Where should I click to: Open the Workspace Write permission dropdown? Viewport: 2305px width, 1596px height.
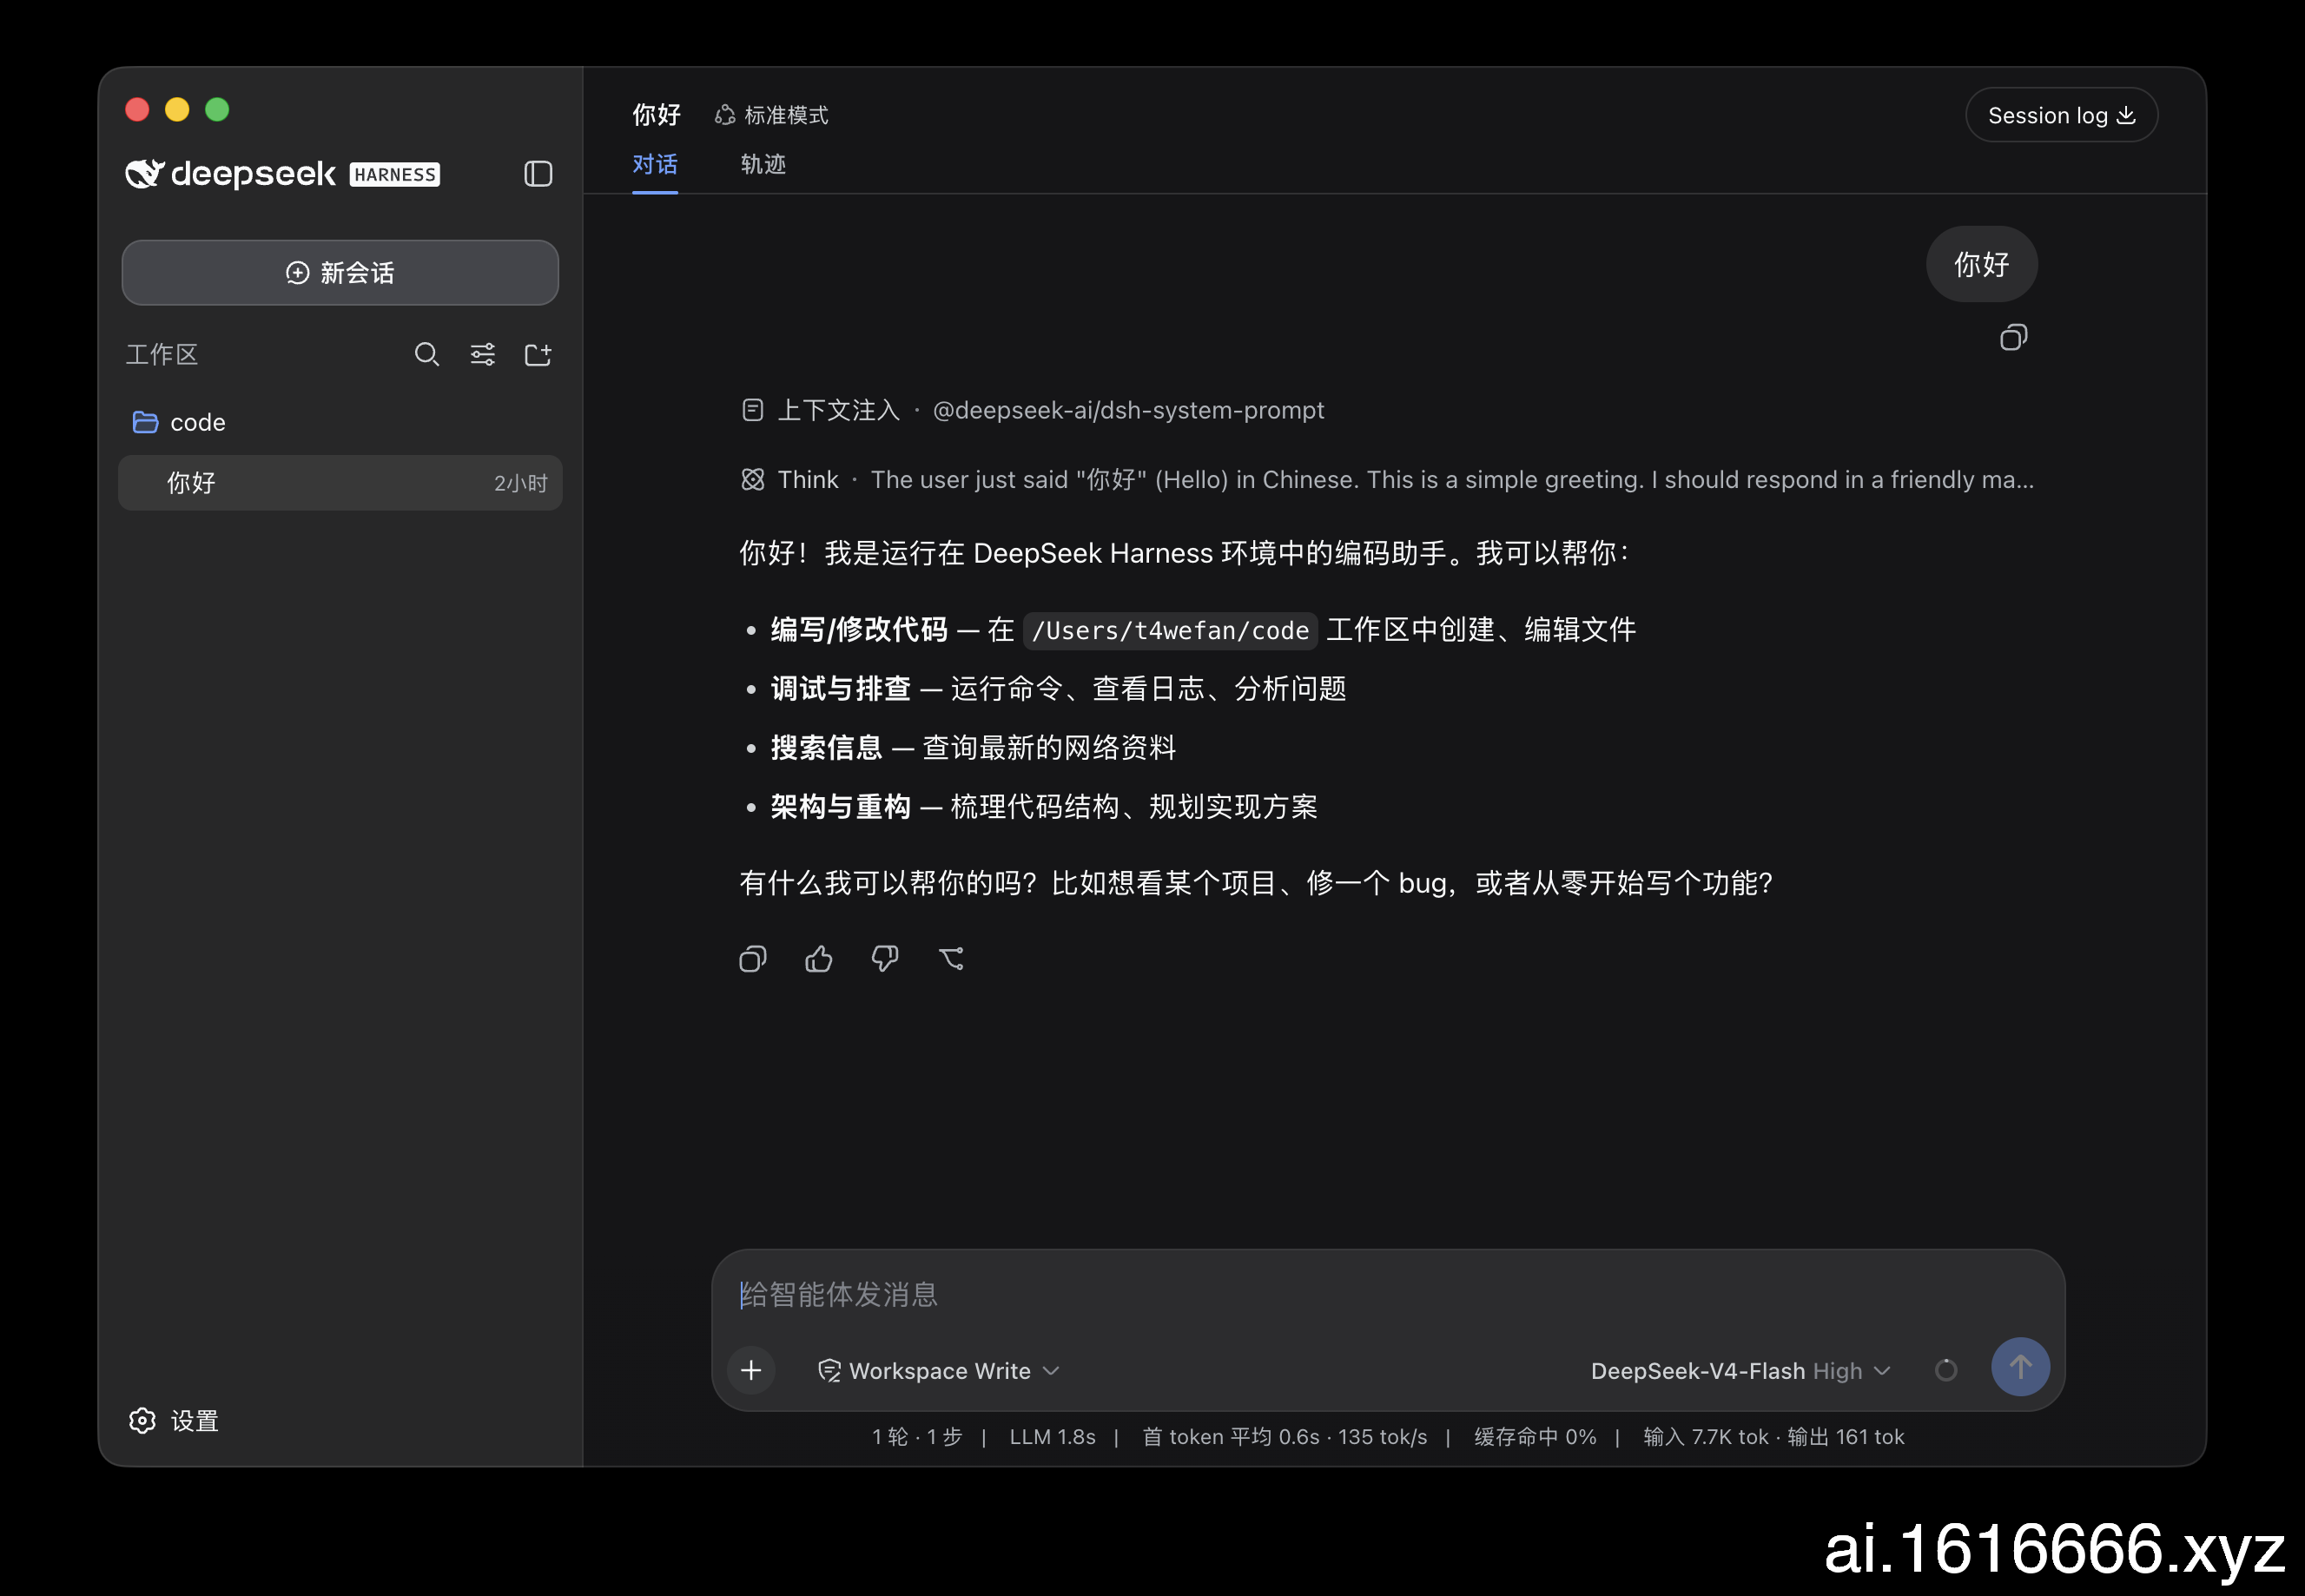click(x=939, y=1370)
